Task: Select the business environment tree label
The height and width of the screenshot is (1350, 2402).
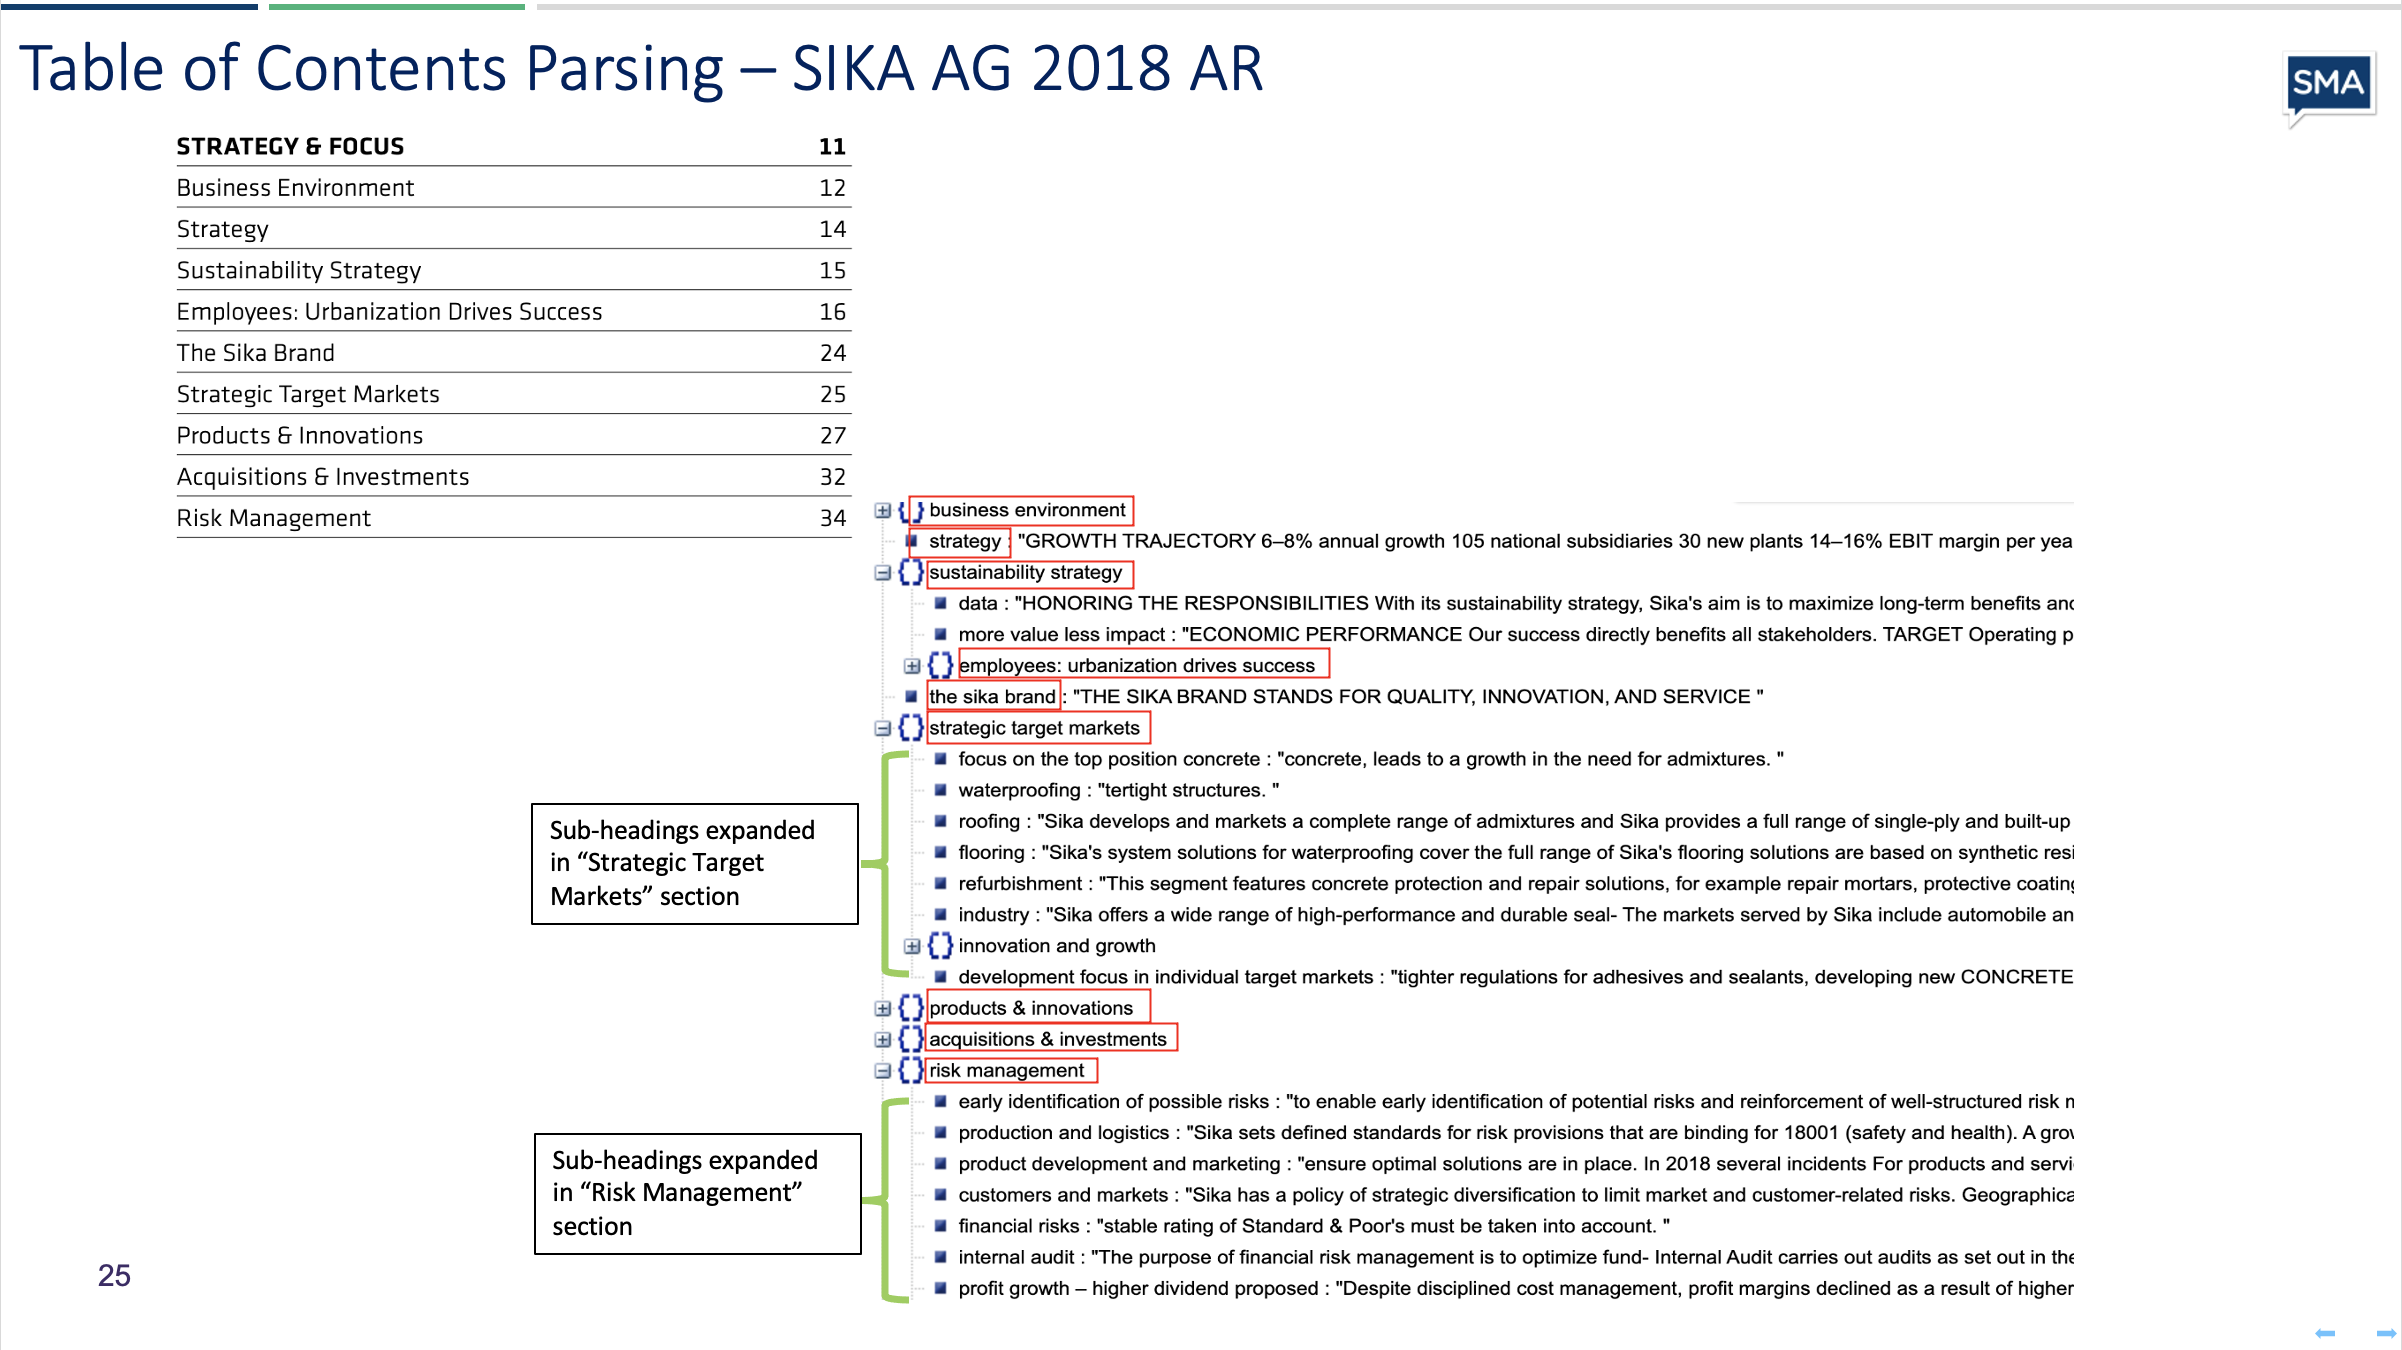Action: [1027, 510]
